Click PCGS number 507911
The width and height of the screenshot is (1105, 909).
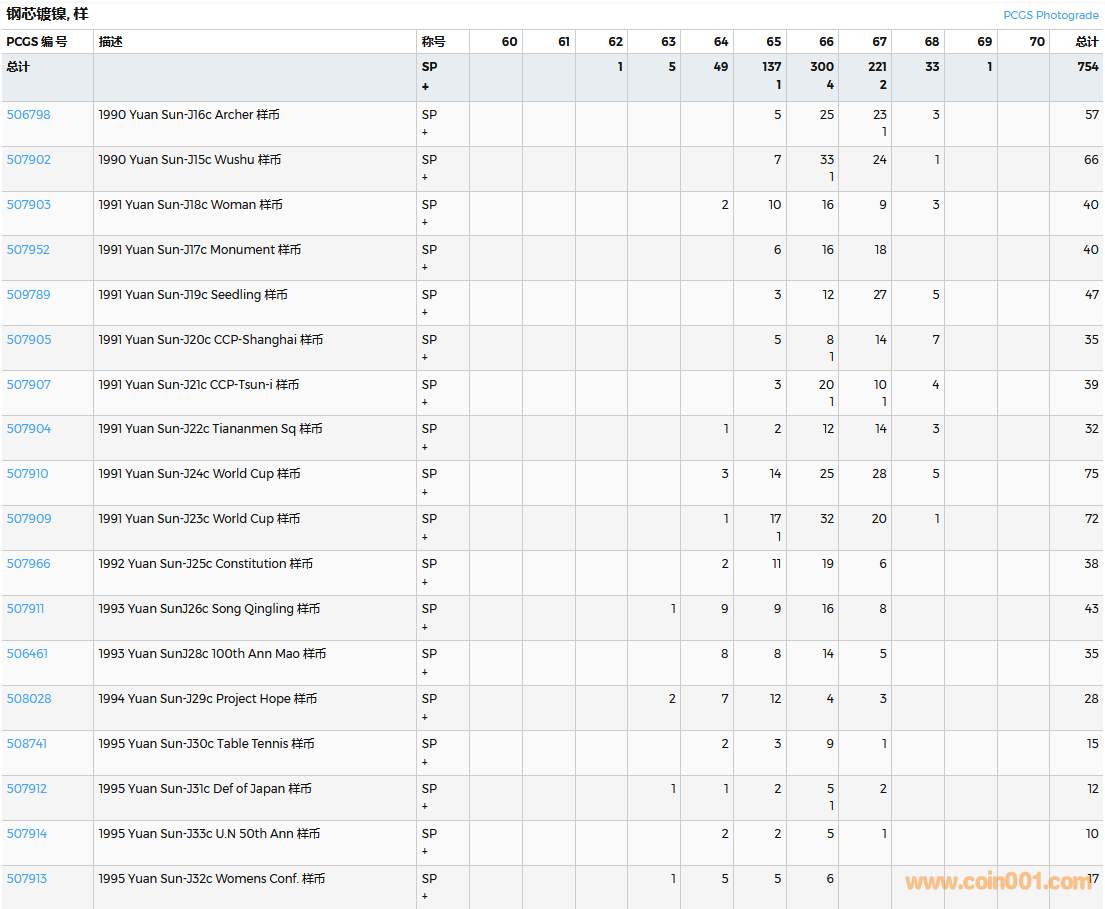tap(25, 609)
